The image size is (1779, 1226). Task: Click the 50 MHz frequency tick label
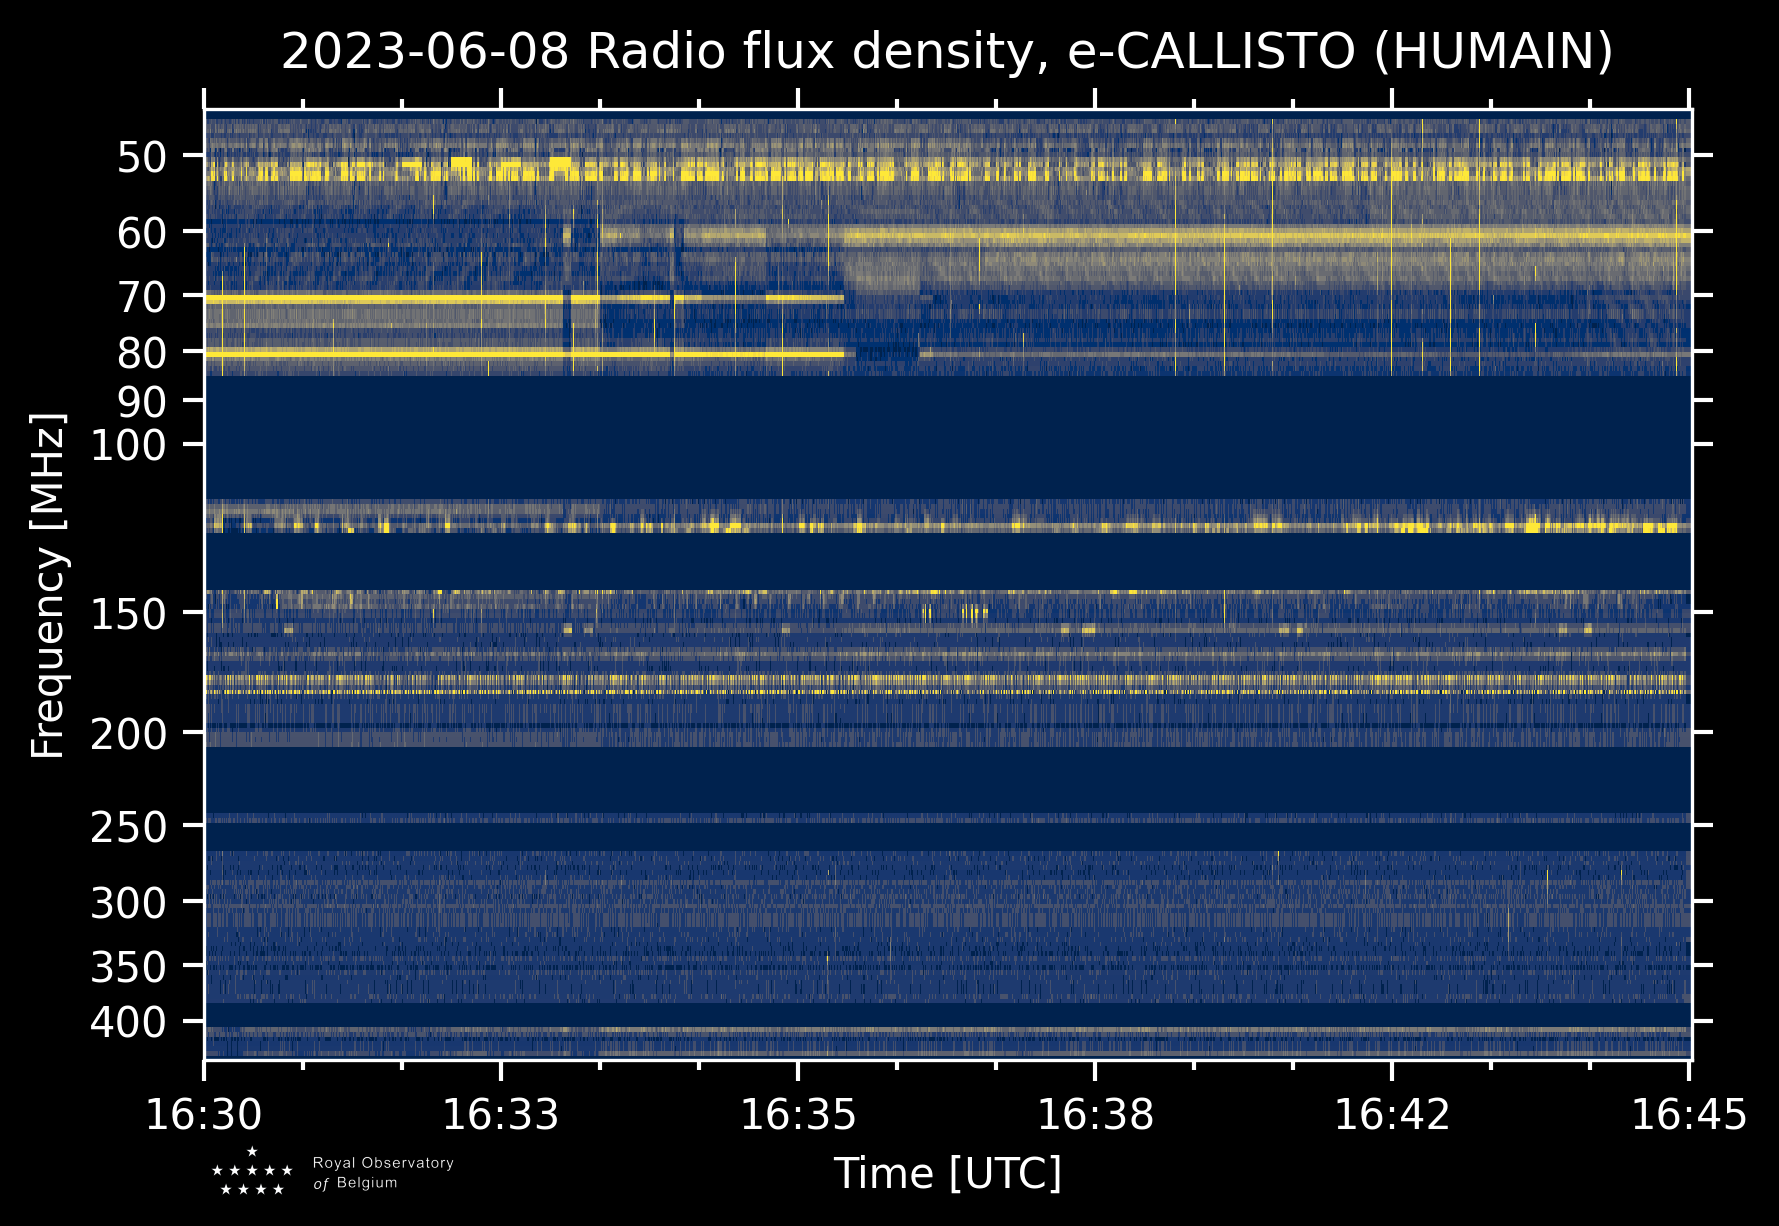pyautogui.click(x=141, y=157)
